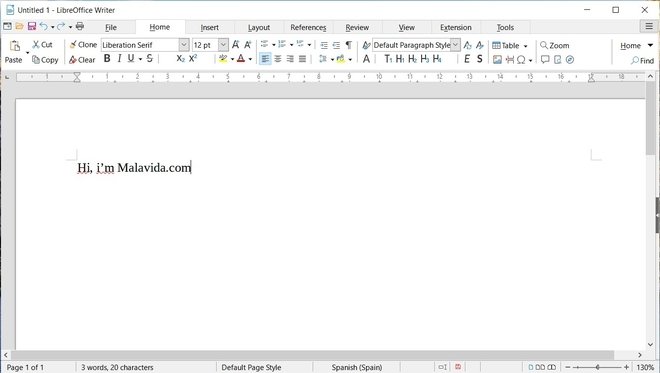Print the document with the printer icon
660x373 pixels.
coord(80,27)
